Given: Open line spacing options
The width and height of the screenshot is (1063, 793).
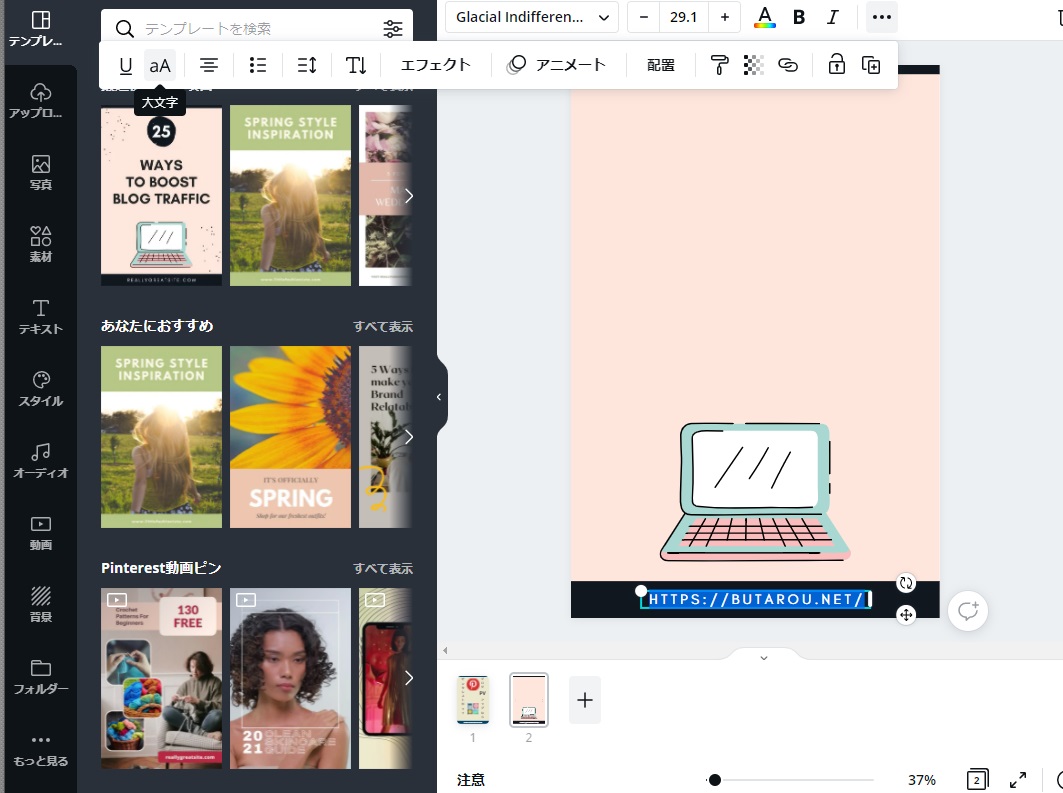Looking at the screenshot, I should coord(306,65).
